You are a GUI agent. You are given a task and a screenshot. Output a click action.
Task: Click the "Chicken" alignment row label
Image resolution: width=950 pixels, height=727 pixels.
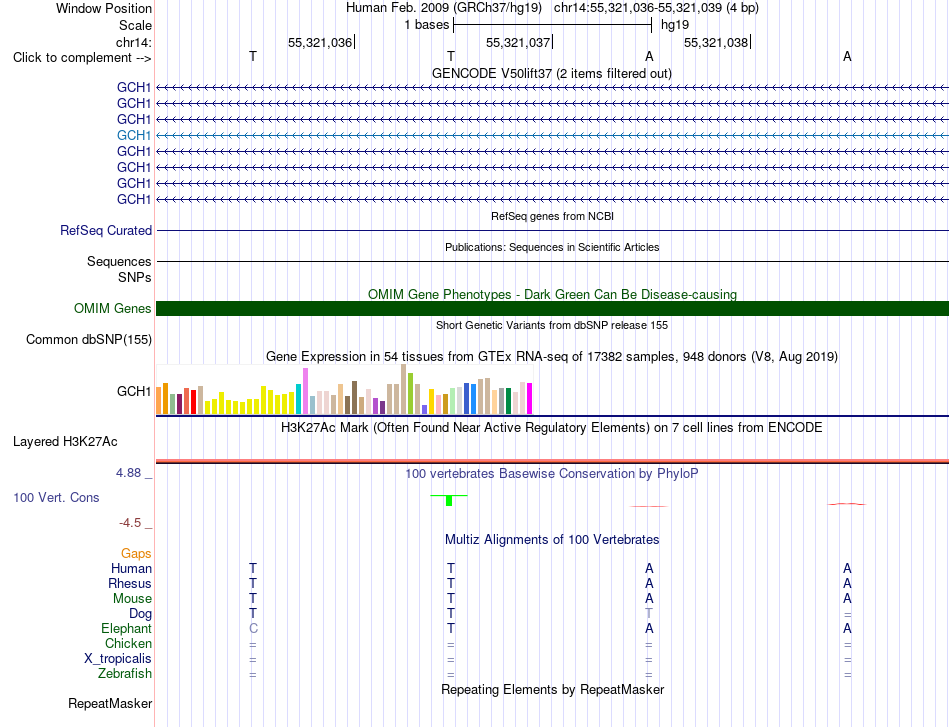point(128,643)
